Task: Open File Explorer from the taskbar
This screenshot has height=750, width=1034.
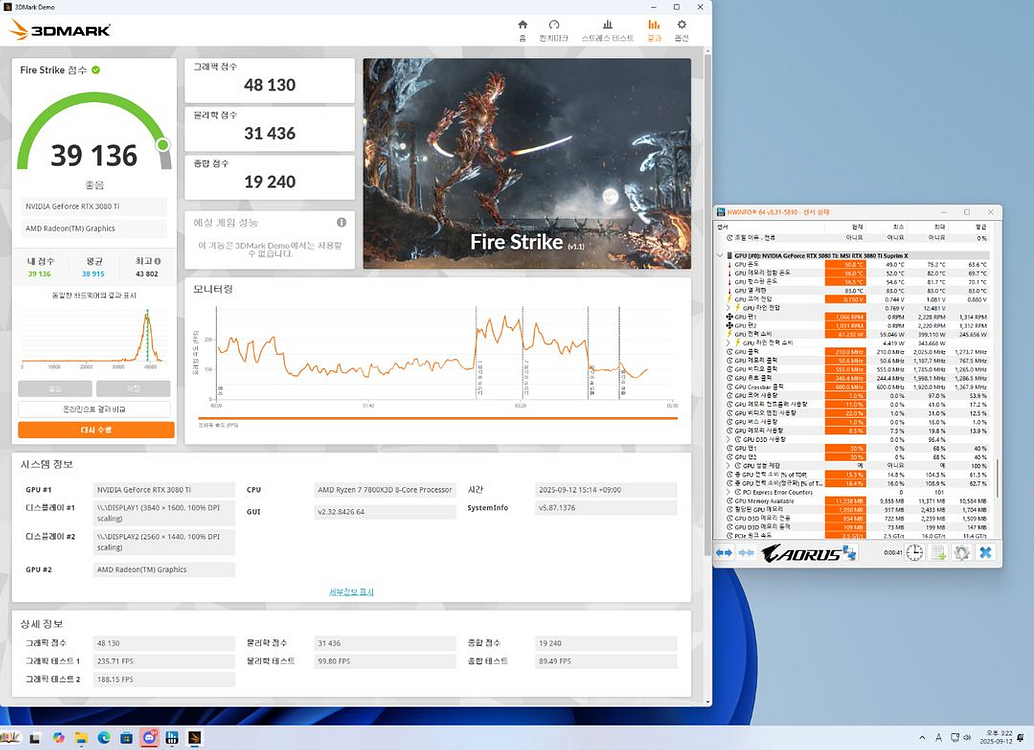Action: (80, 737)
